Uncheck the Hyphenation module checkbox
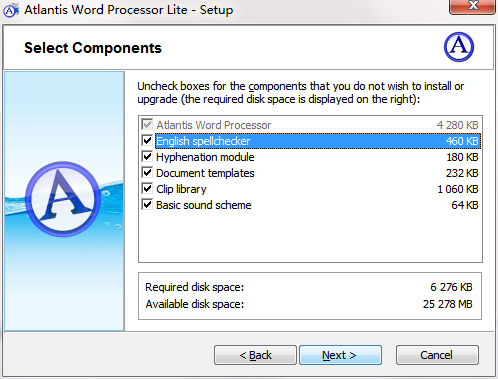Viewport: 498px width, 379px height. tap(147, 157)
